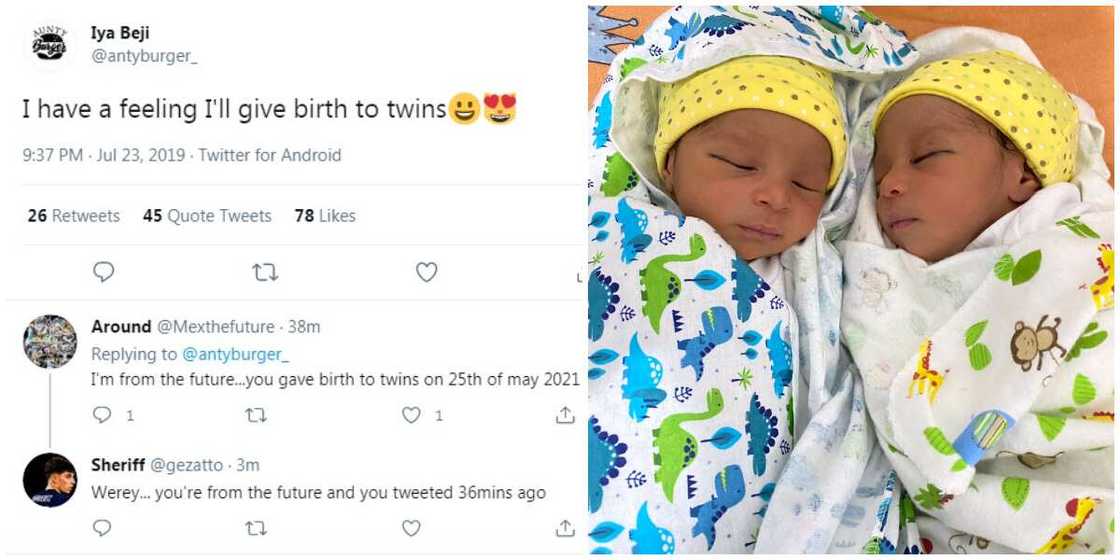
Task: Like Around's reply with the heart icon
Action: coord(411,414)
